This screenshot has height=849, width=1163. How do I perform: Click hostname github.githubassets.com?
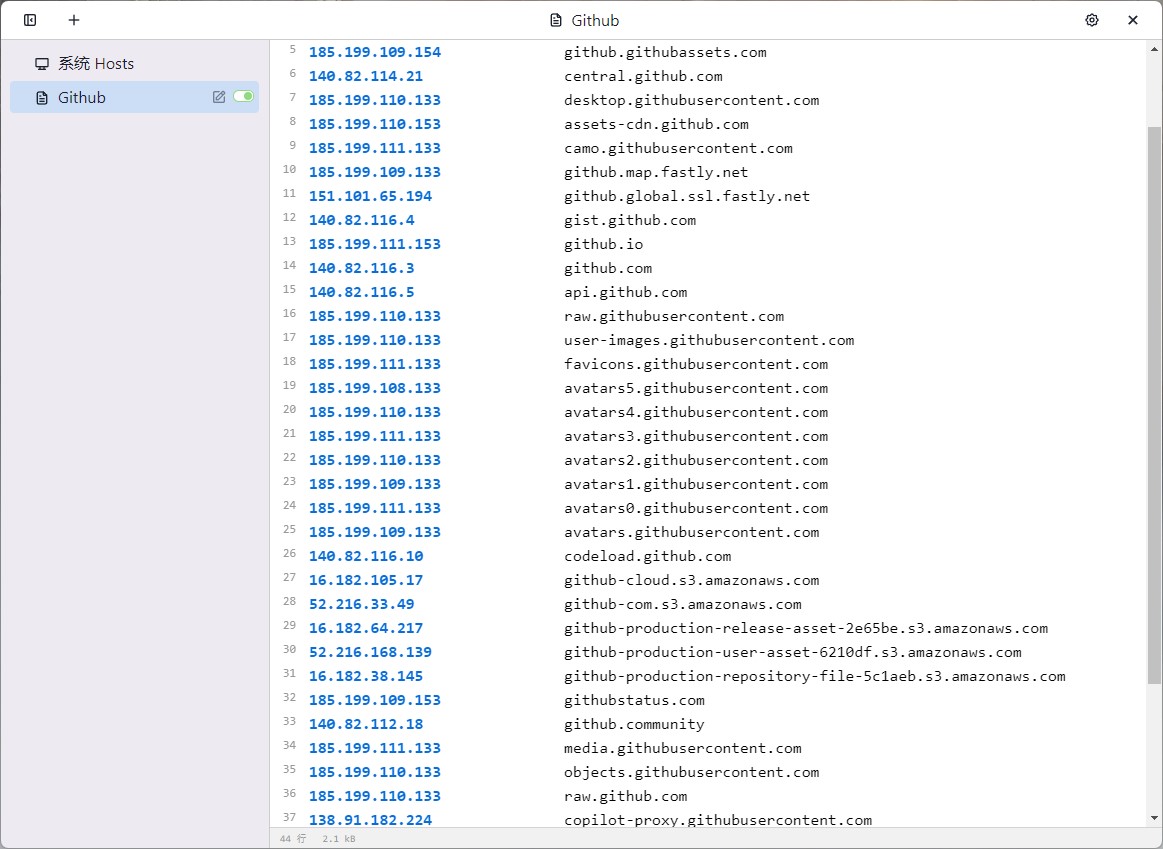(665, 53)
